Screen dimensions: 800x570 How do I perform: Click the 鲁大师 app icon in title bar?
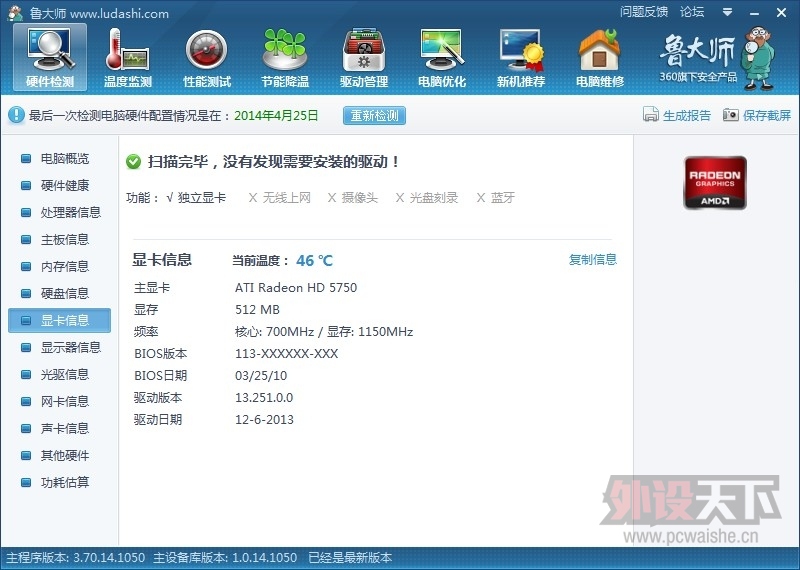click(x=15, y=13)
